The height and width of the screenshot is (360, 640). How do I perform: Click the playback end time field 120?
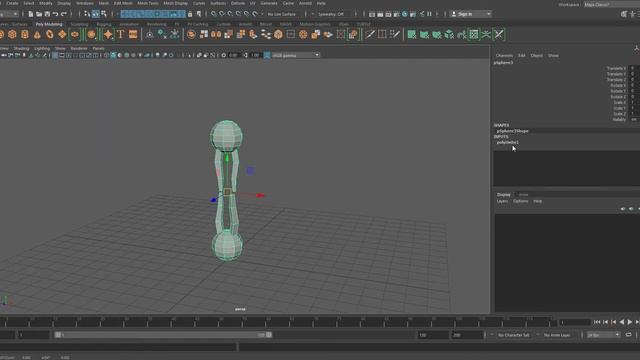tap(433, 335)
